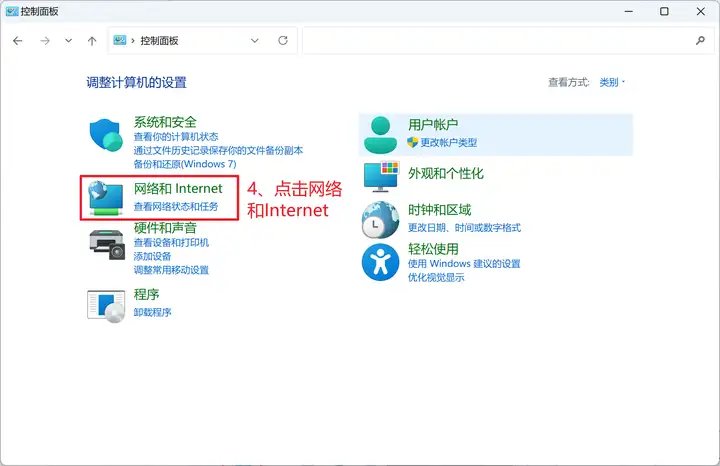Expand the recent locations dropdown
720x466 pixels.
pyautogui.click(x=68, y=40)
